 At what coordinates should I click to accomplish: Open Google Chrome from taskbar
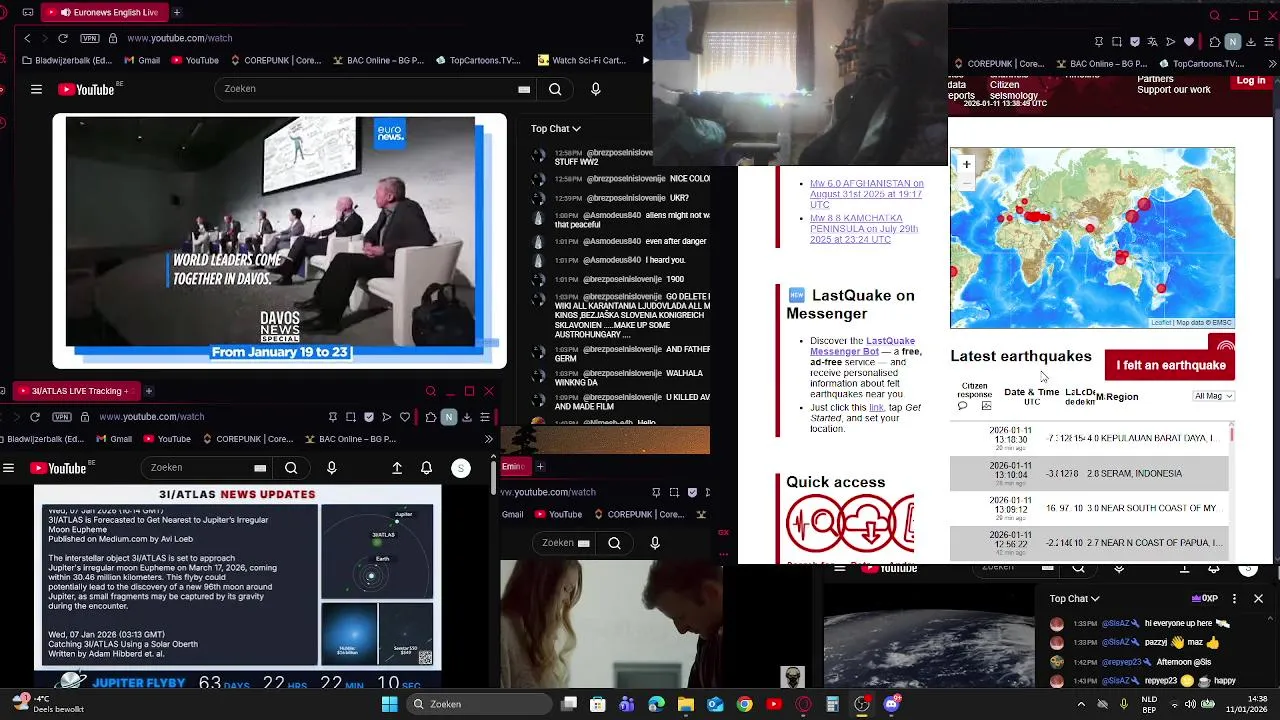click(x=744, y=704)
